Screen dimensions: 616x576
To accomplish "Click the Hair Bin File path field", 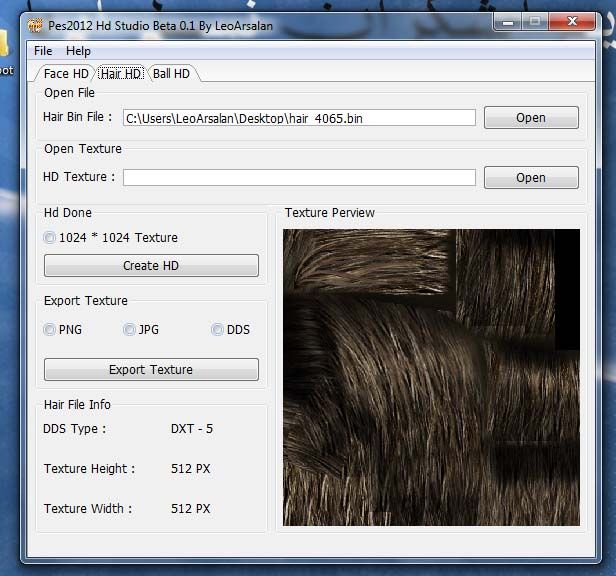I will (298, 118).
